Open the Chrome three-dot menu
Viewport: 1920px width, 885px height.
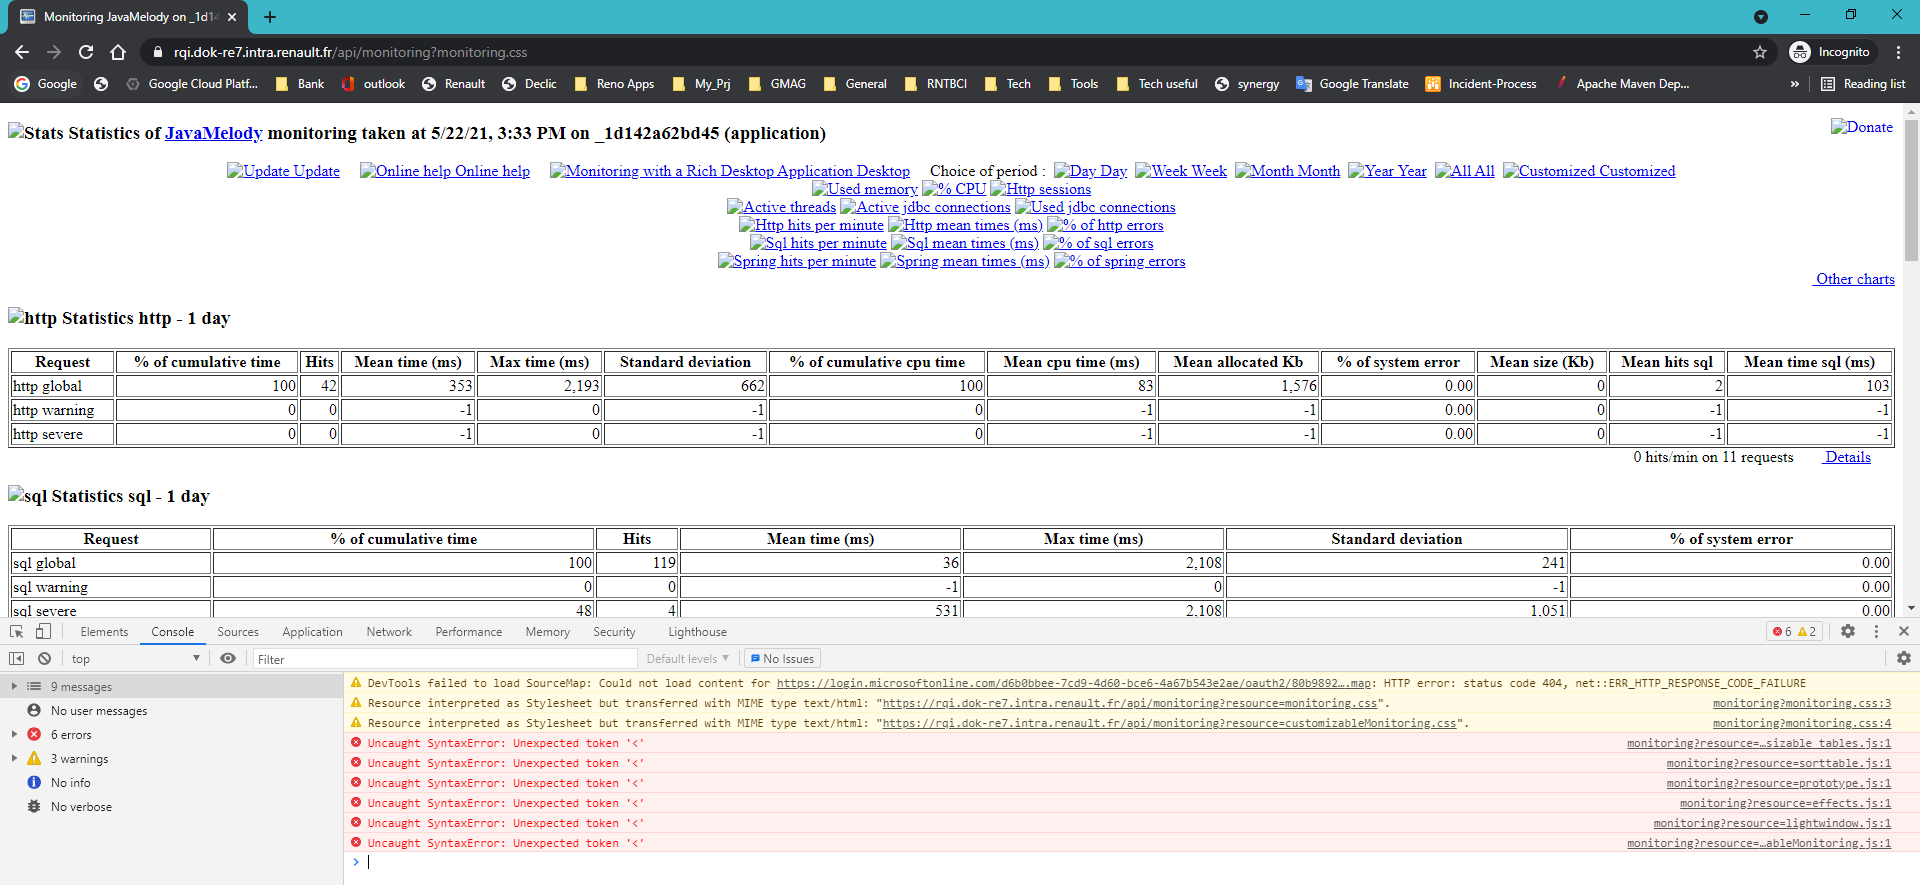point(1899,52)
